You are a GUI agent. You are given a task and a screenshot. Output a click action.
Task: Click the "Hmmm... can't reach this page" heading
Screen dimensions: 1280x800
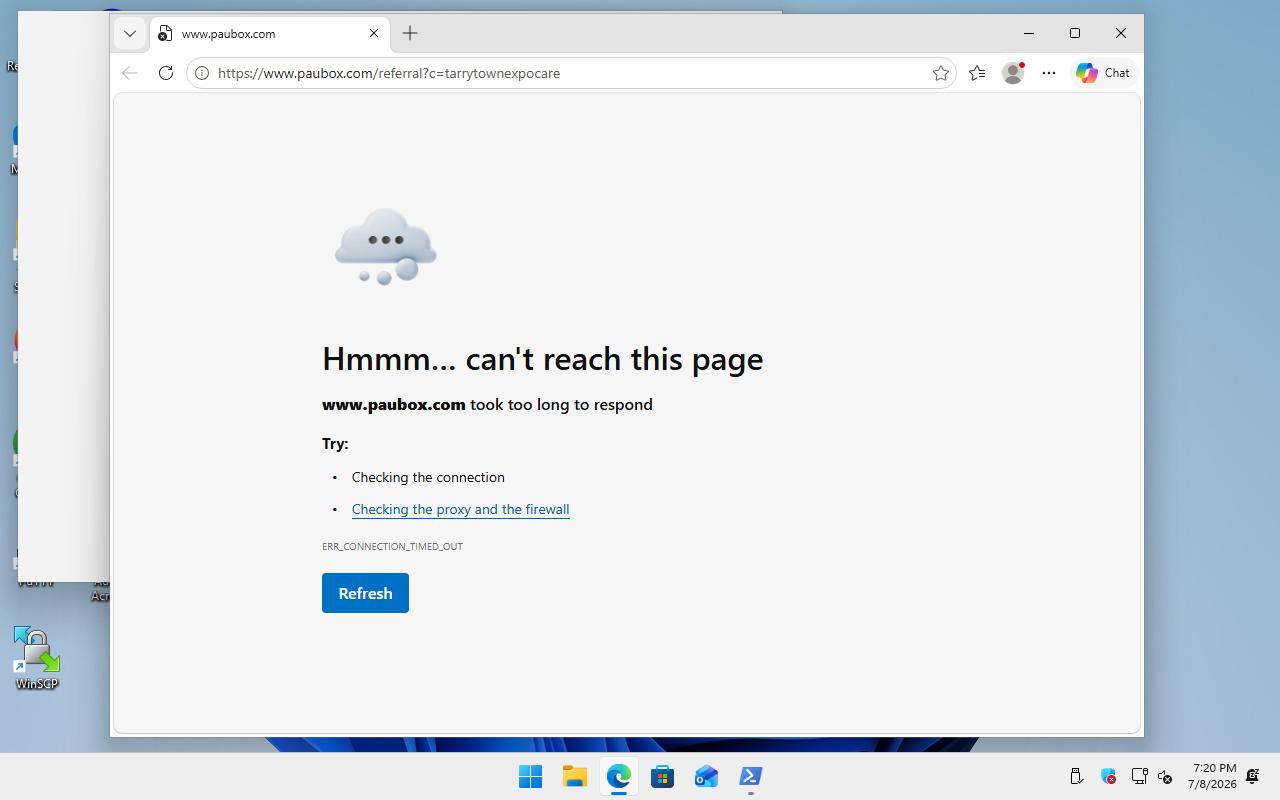pos(542,359)
